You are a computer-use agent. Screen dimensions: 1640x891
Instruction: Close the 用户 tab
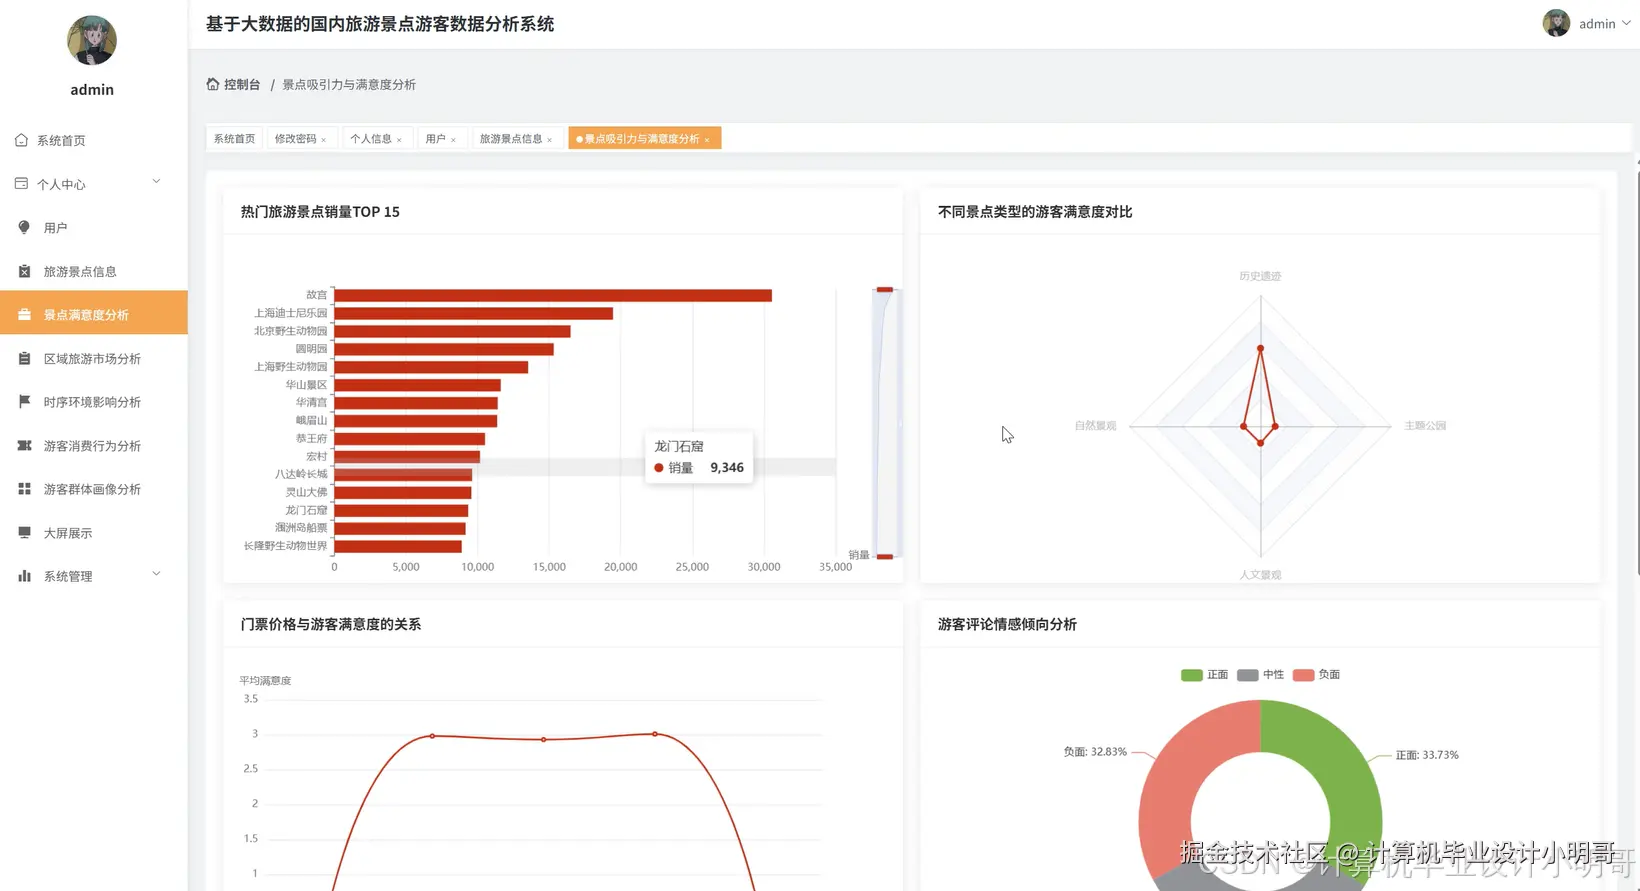453,140
